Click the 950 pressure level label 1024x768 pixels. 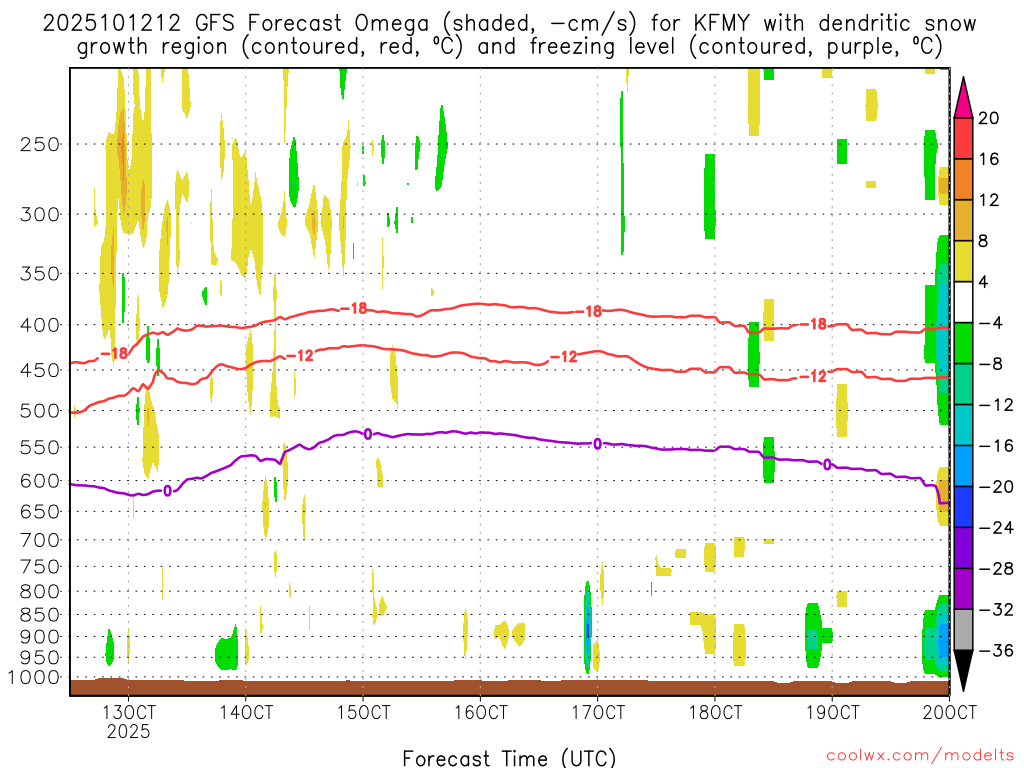(x=40, y=658)
